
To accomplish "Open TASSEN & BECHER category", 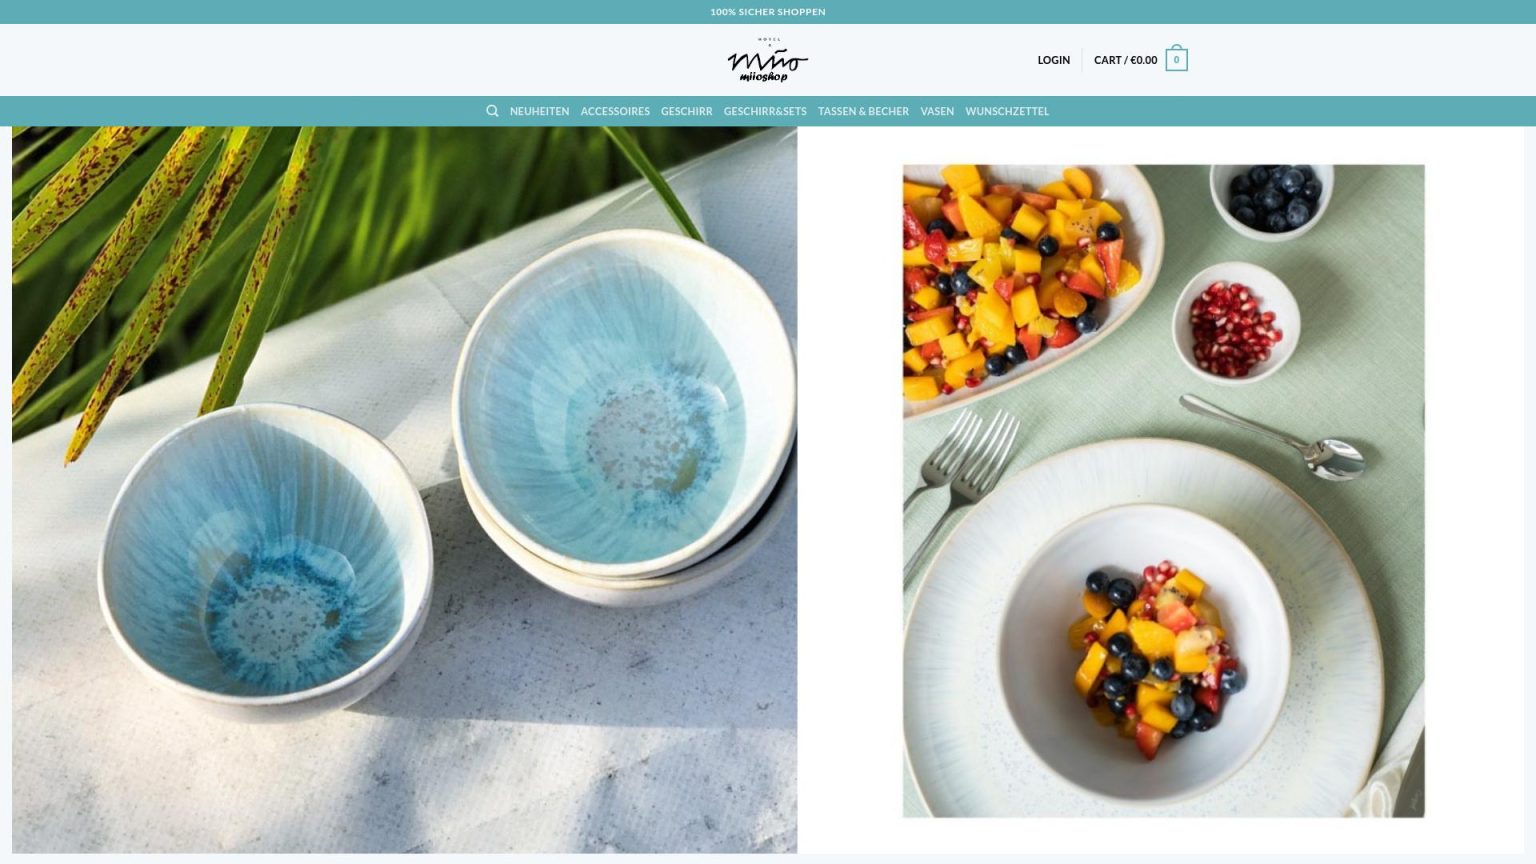I will pyautogui.click(x=863, y=111).
